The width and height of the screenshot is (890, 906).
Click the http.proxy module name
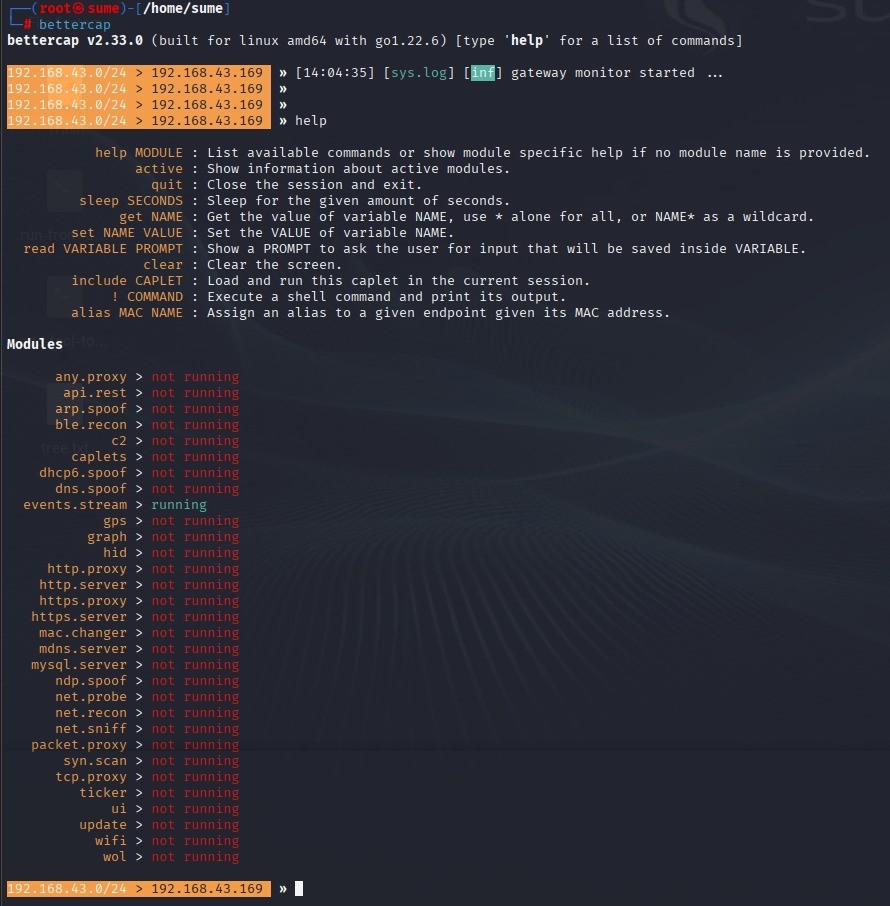[x=87, y=569]
